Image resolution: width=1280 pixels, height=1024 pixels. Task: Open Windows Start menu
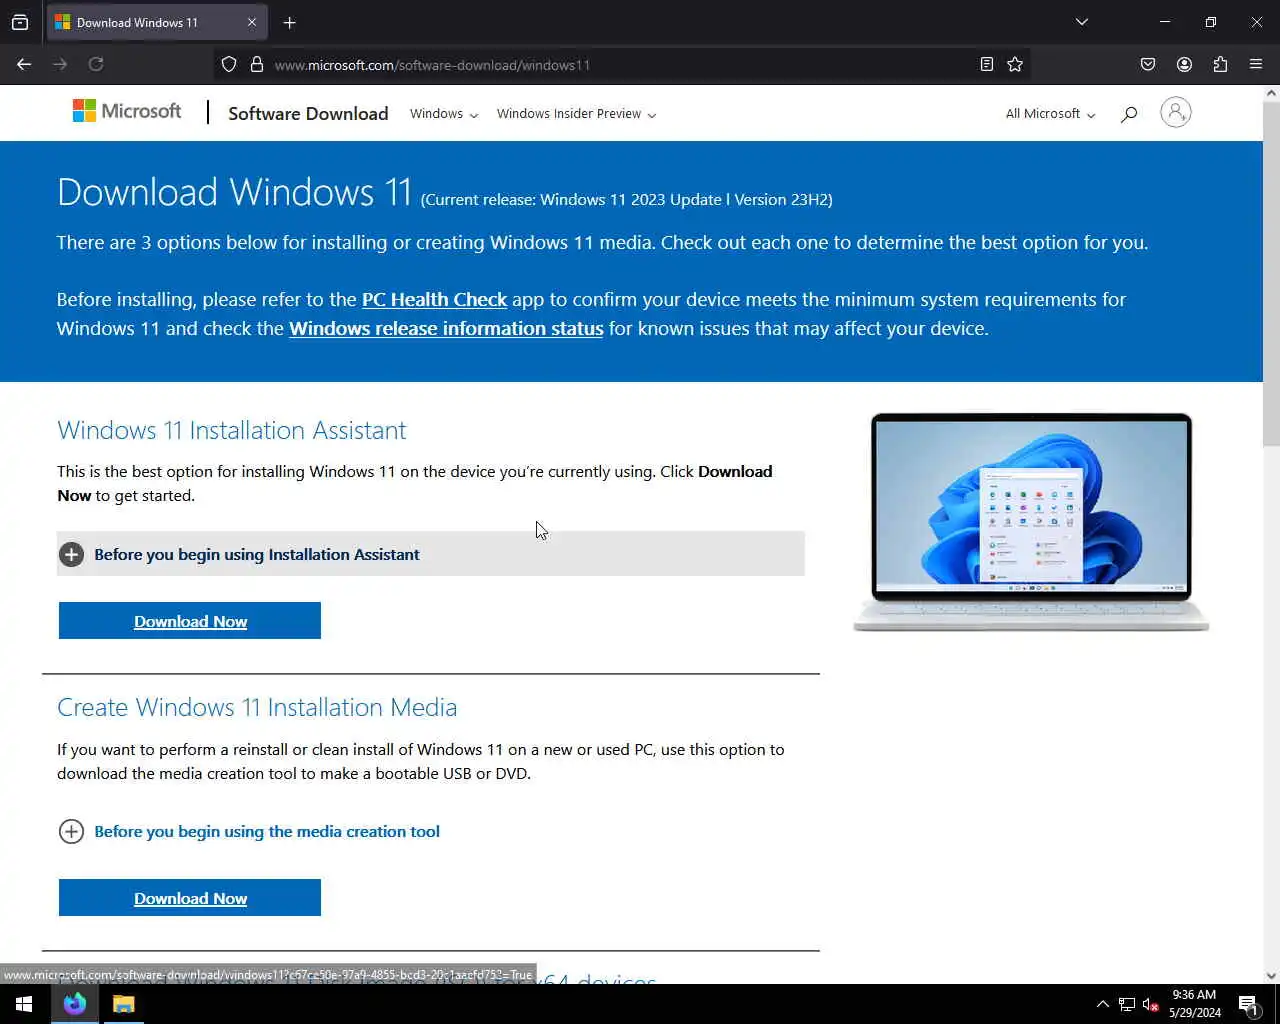24,1004
